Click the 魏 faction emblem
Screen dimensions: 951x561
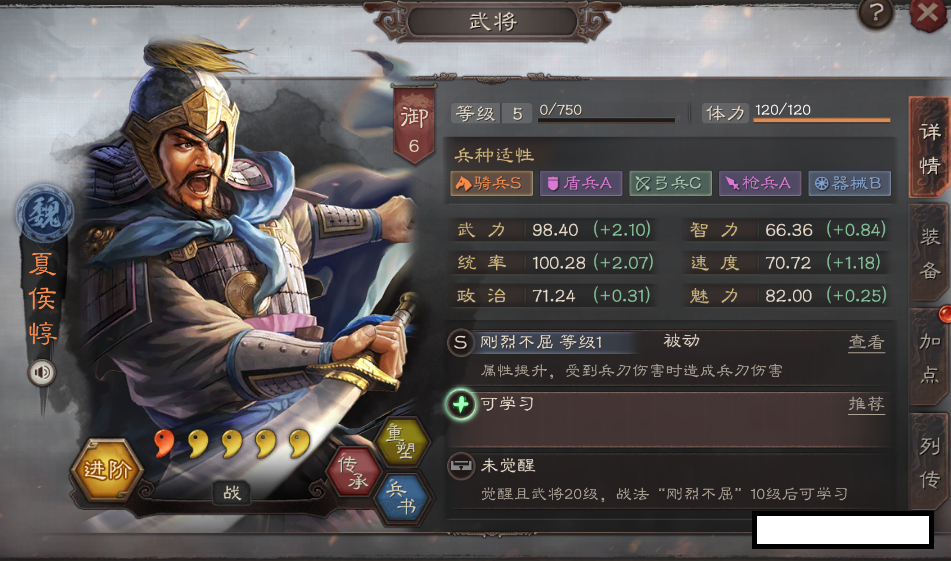(44, 213)
